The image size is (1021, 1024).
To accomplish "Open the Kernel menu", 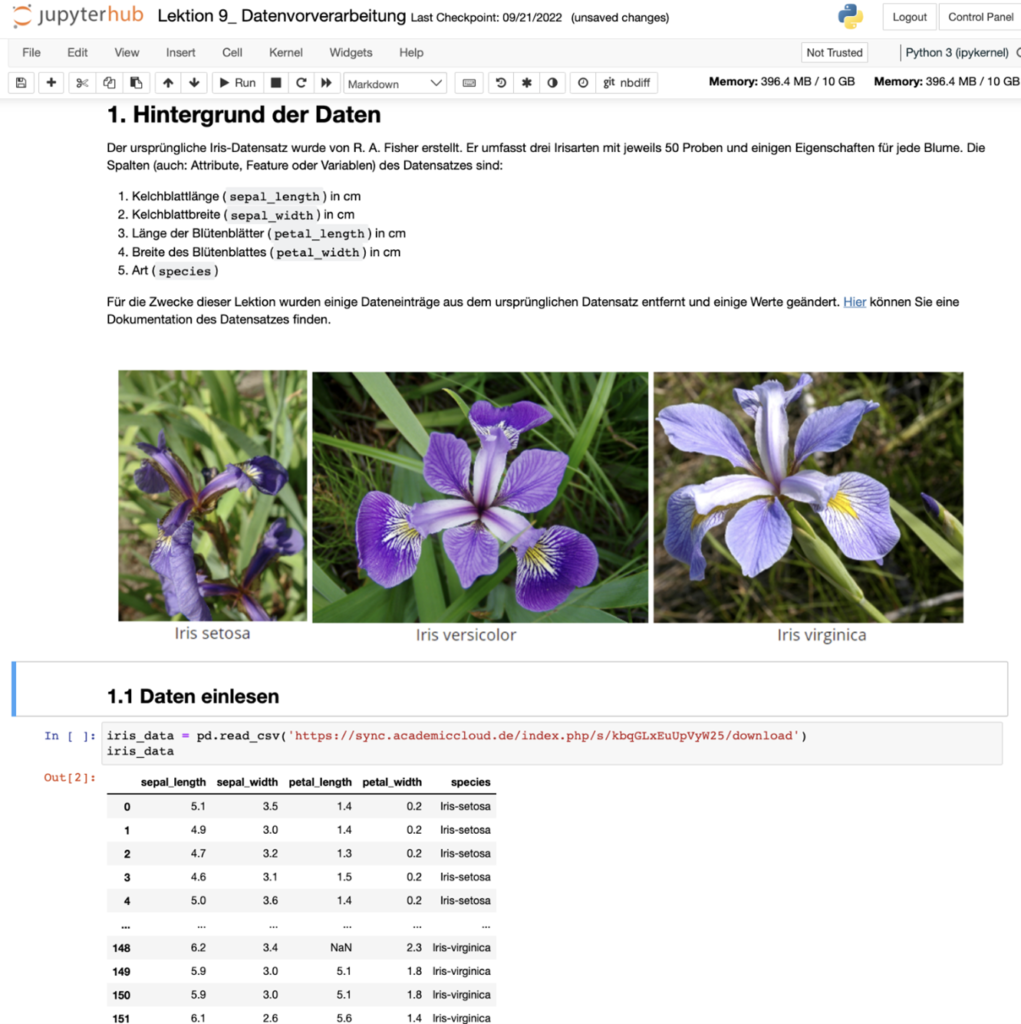I will point(285,53).
